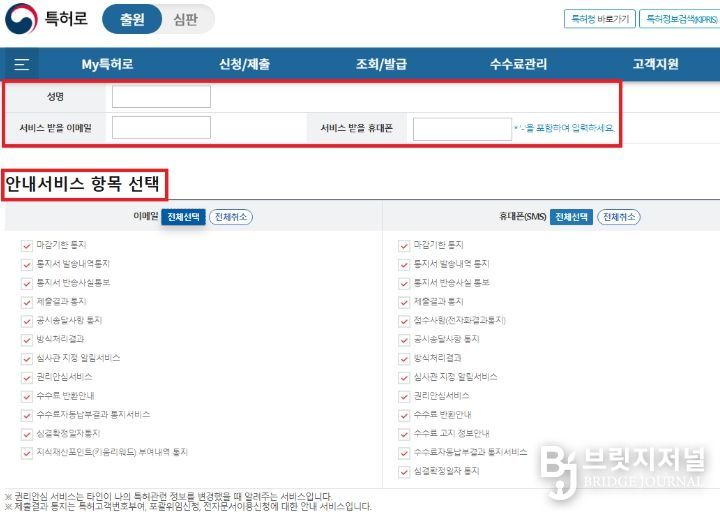Focus the 서비스 받을 휴대폰 input field
Viewport: 720px width, 518px height.
click(x=462, y=129)
